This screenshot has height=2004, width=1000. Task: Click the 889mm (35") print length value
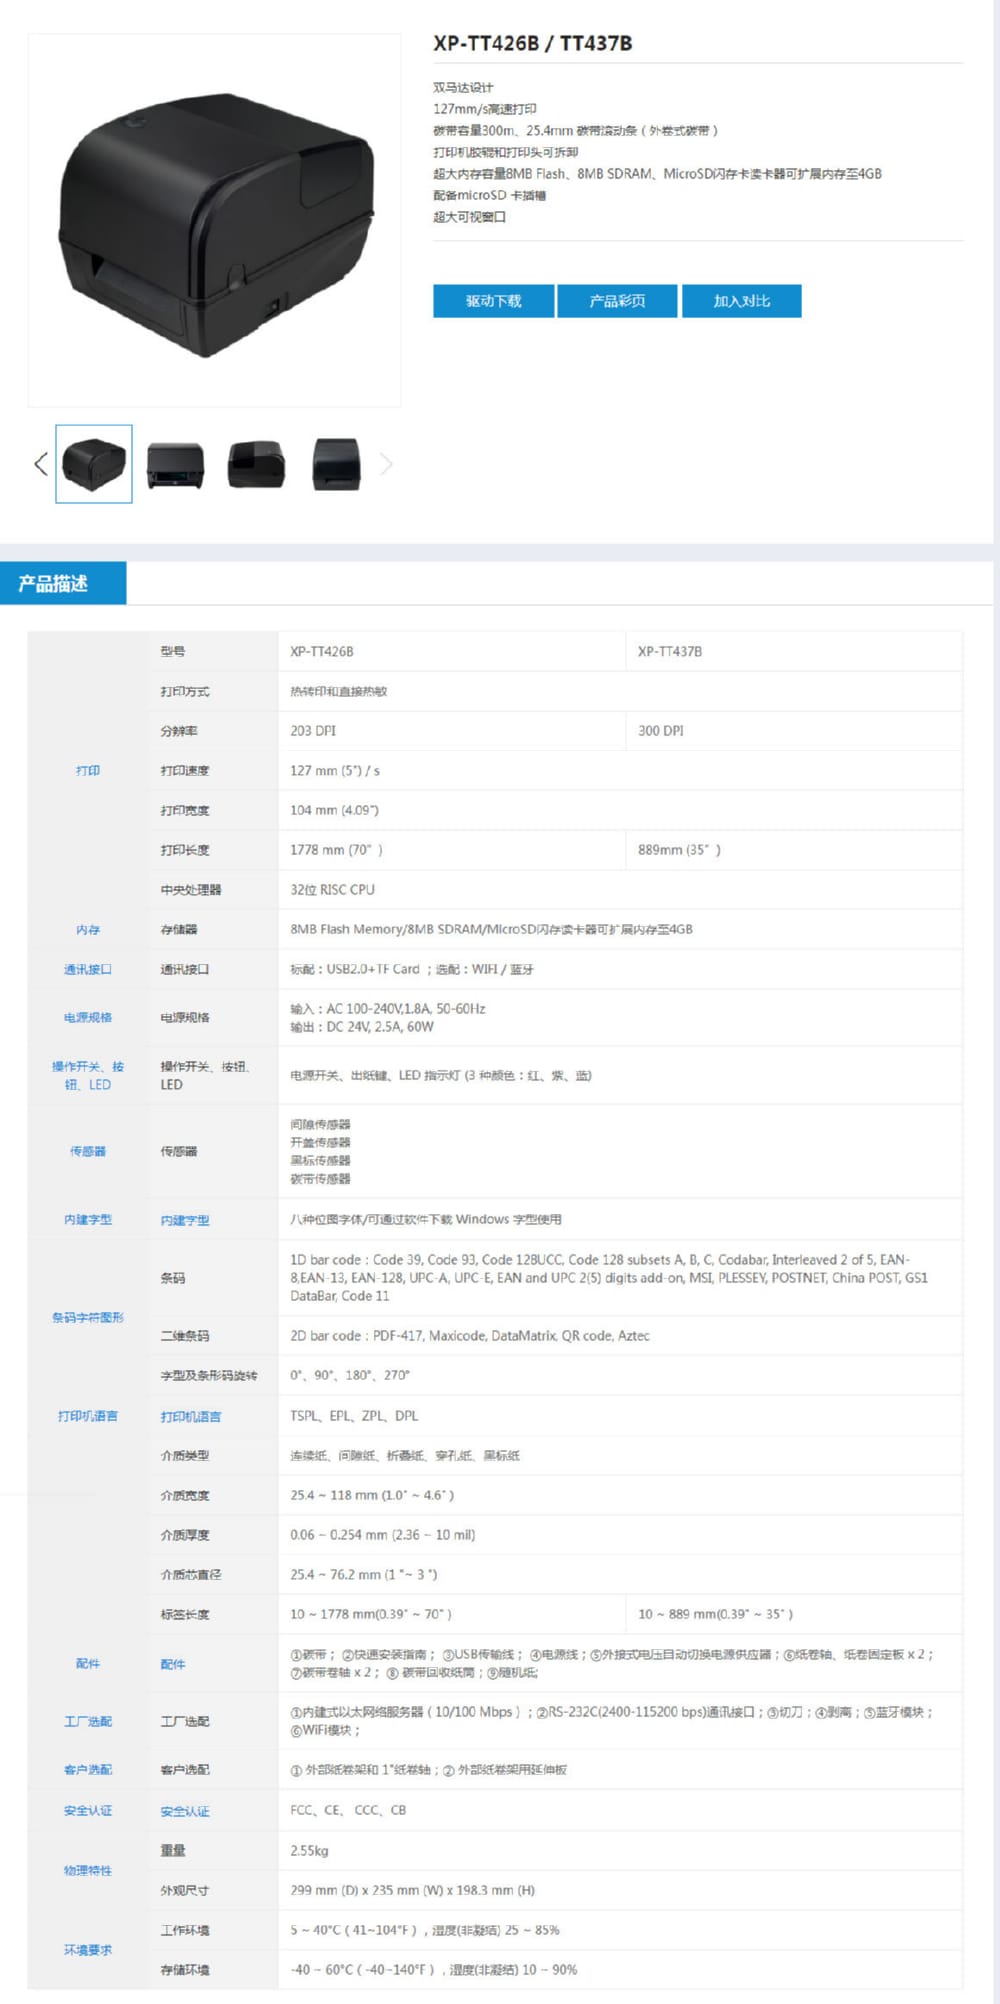click(680, 850)
